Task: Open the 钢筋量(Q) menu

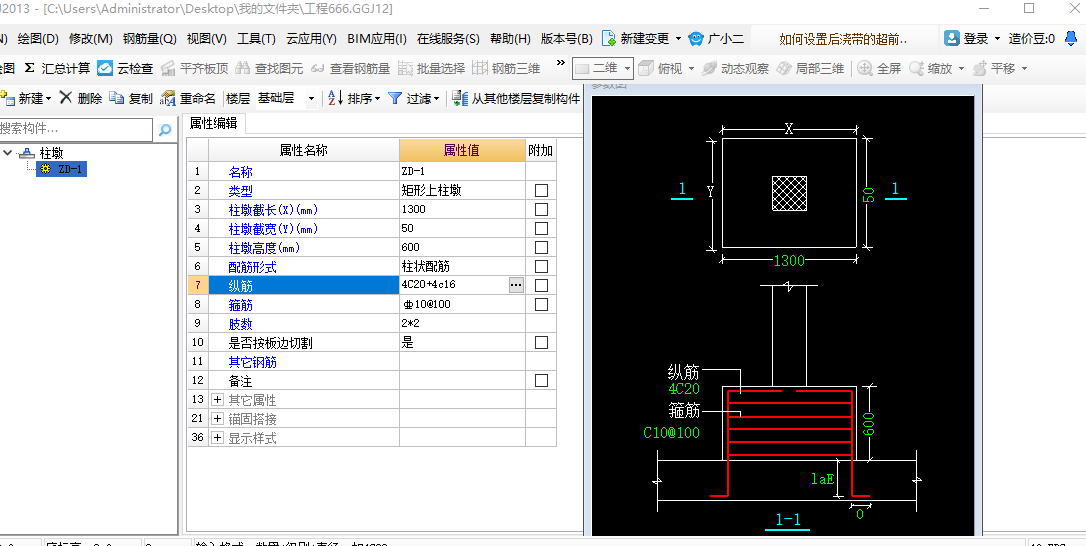Action: pos(150,39)
